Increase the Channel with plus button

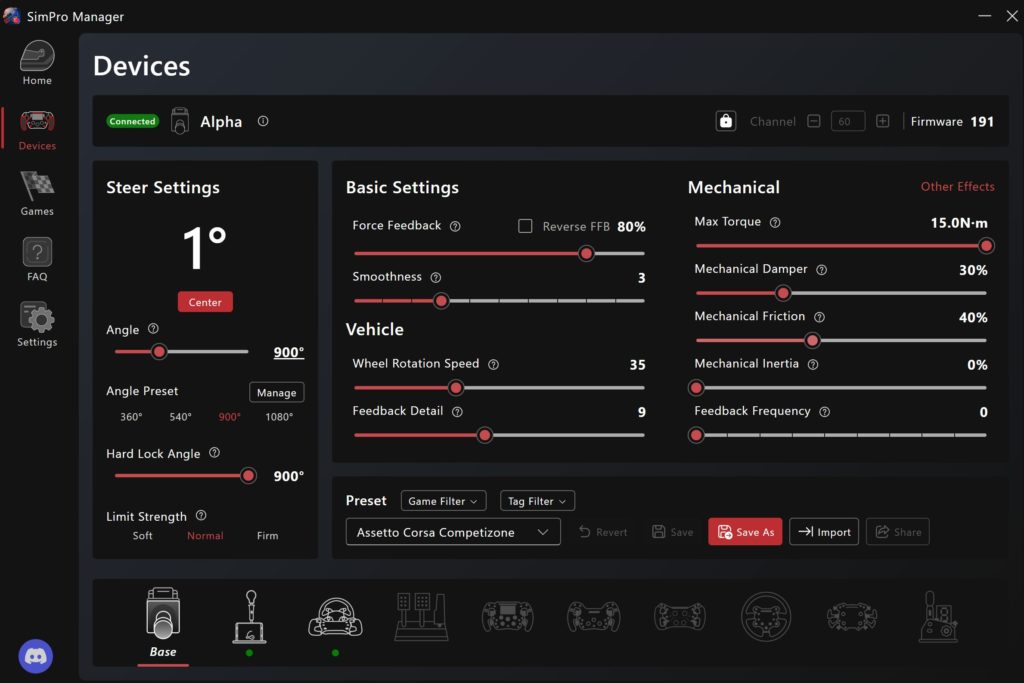[882, 121]
